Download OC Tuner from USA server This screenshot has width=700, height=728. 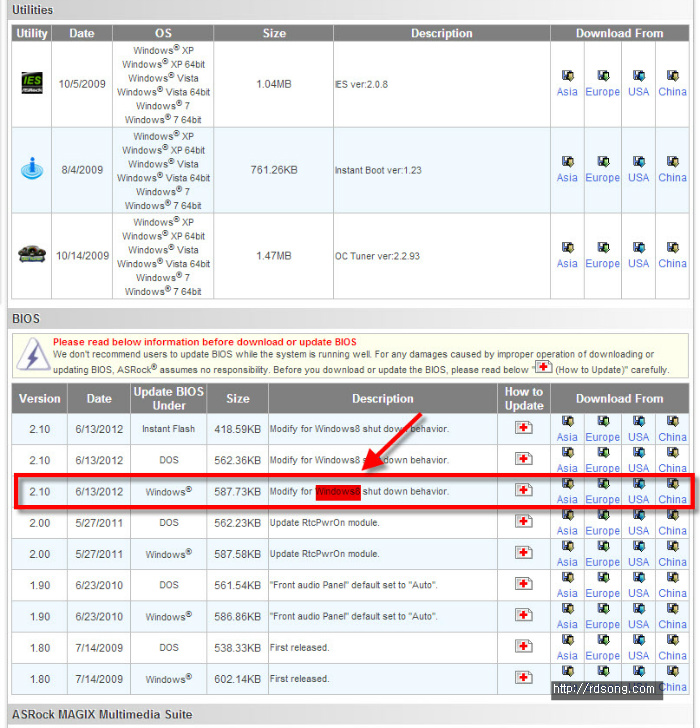click(638, 255)
